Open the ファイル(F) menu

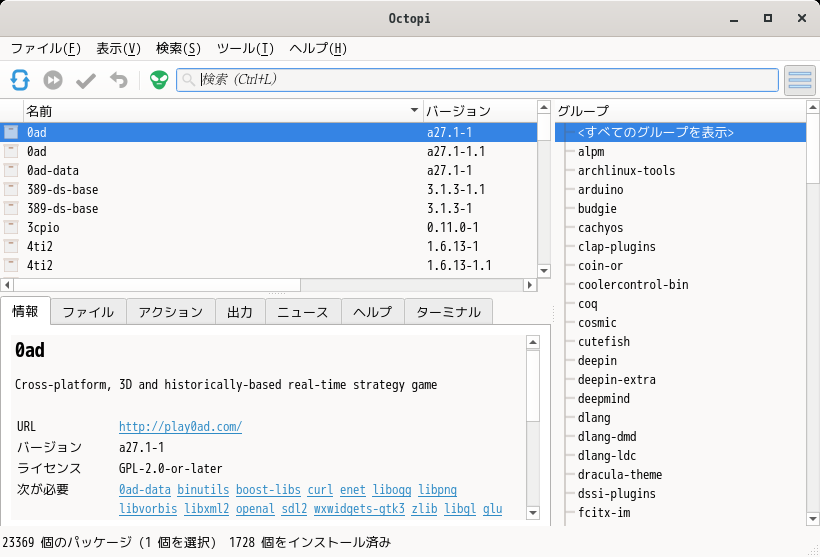click(45, 49)
